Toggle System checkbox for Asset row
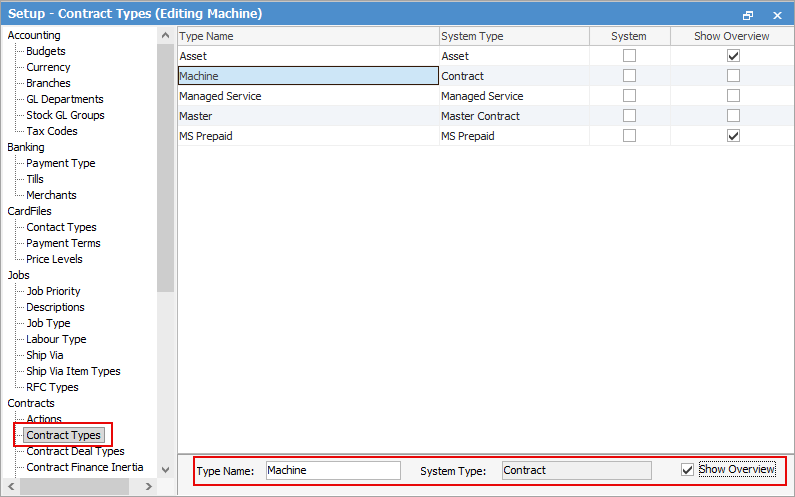 [629, 55]
